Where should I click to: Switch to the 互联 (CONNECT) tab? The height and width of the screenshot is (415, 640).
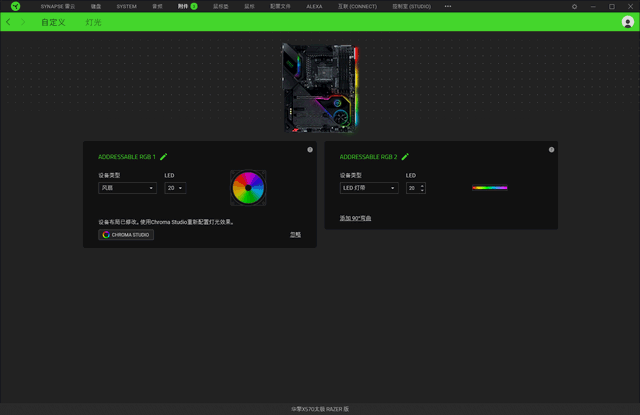point(357,7)
